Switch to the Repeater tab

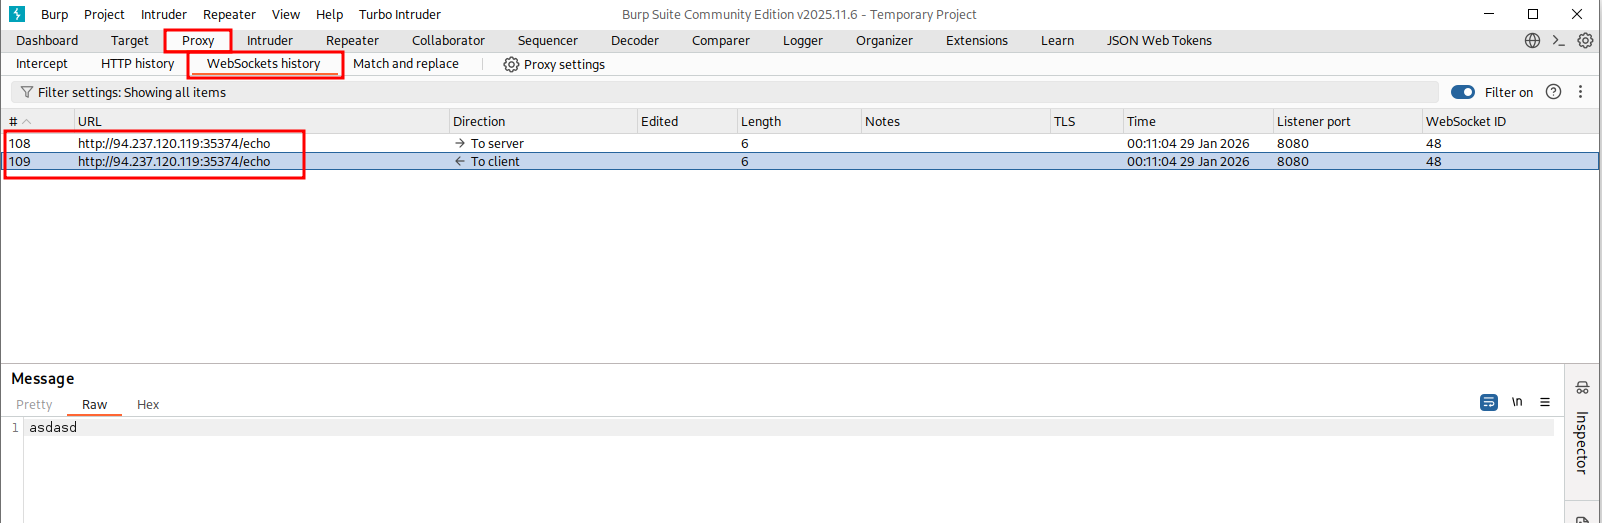[x=352, y=41]
